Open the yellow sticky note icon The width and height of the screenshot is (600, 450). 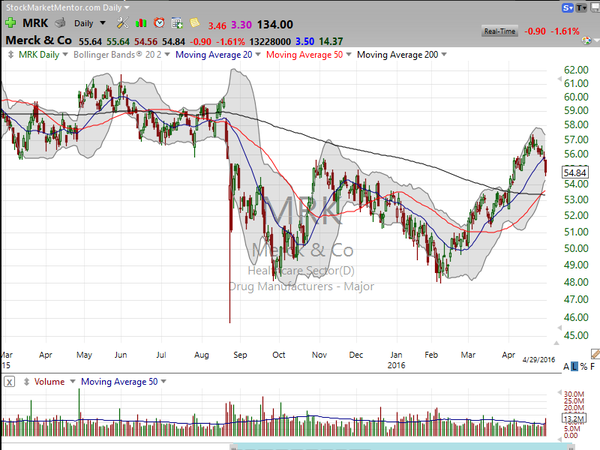point(195,23)
